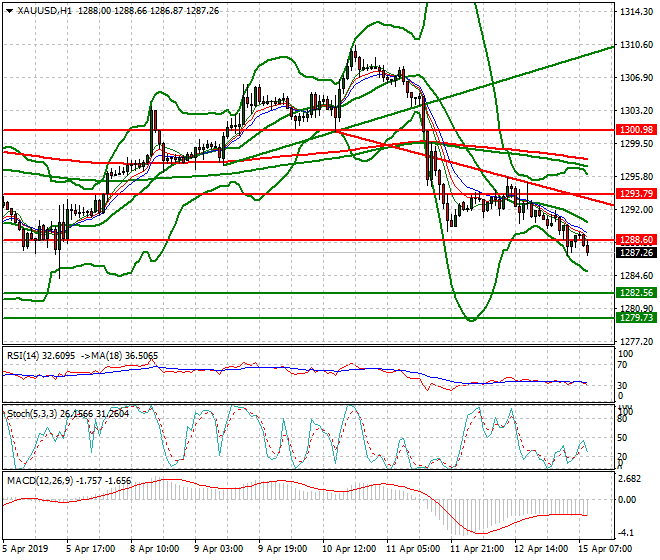Click the 9 Apr 03:00 time axis label

pyautogui.click(x=219, y=549)
